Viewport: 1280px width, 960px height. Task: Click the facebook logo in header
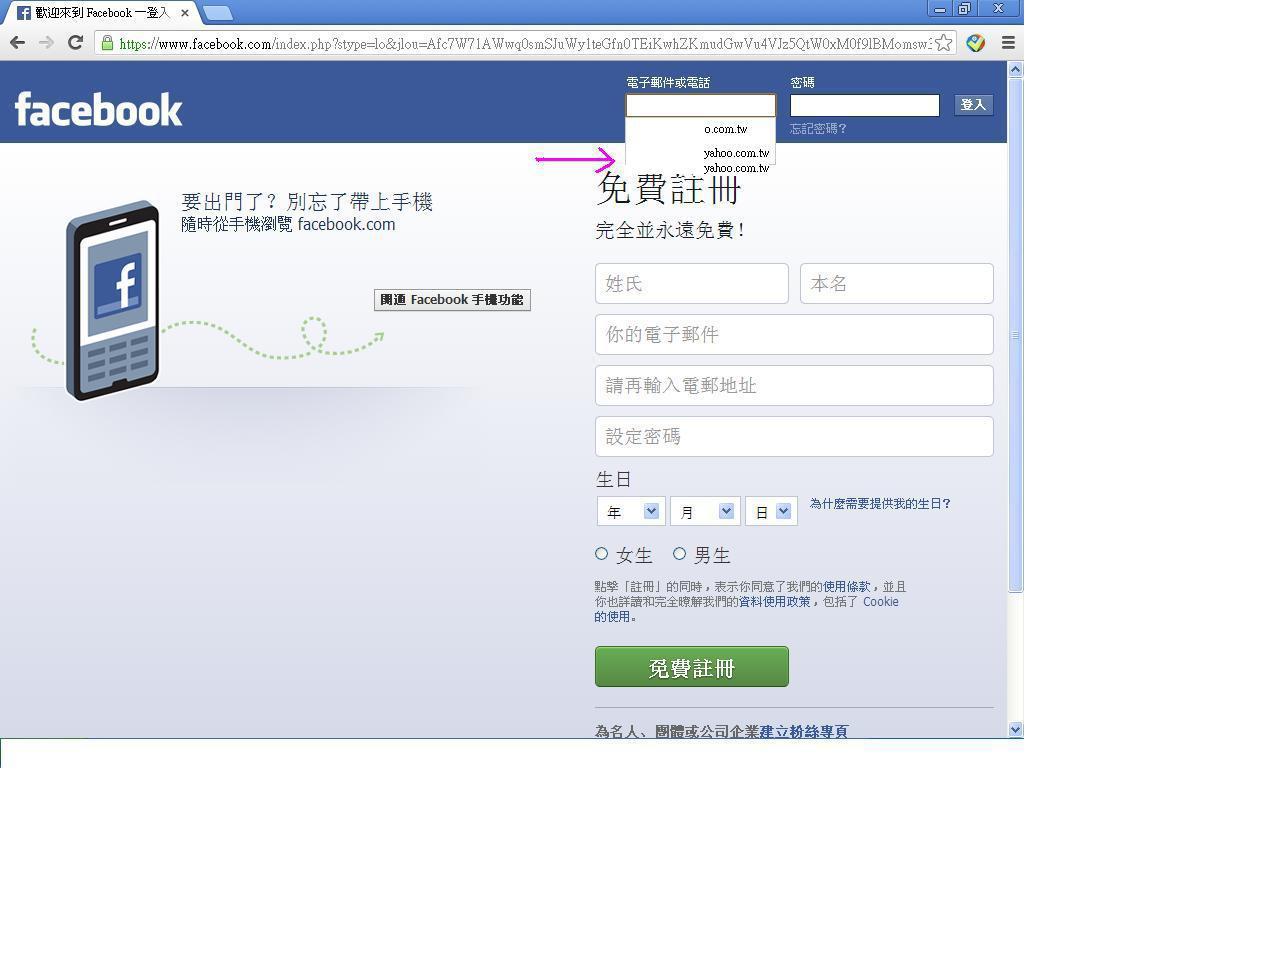click(98, 109)
